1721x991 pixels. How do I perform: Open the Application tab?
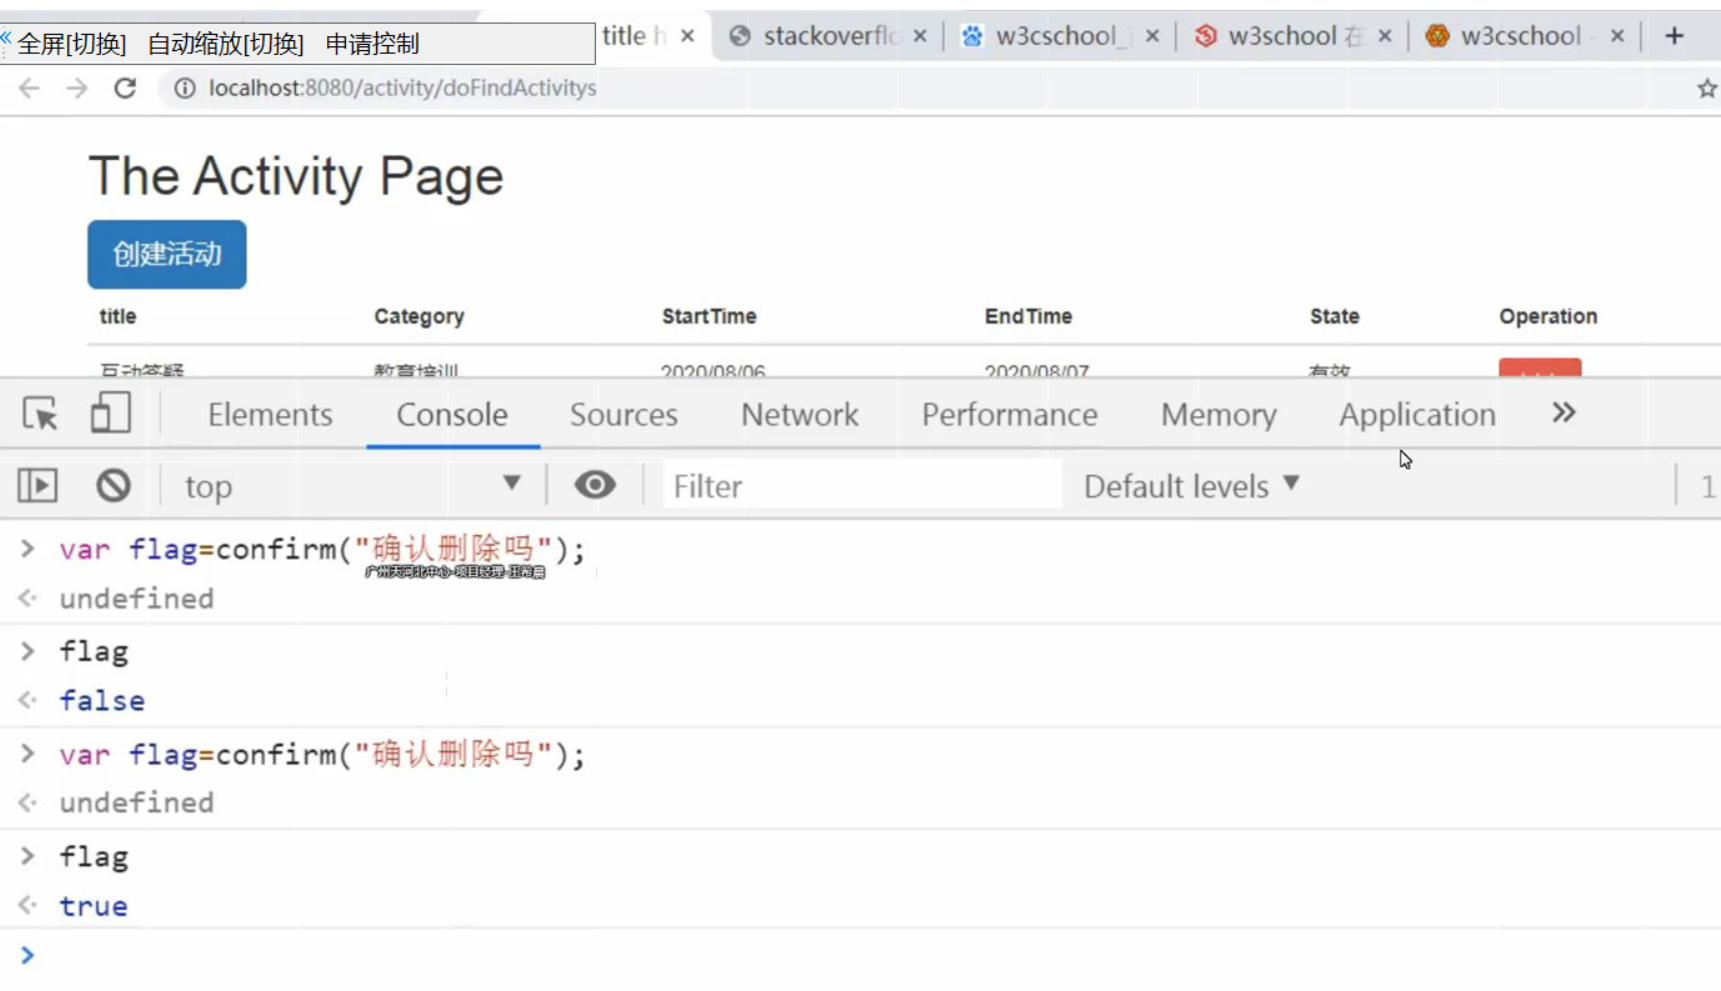[x=1417, y=414]
